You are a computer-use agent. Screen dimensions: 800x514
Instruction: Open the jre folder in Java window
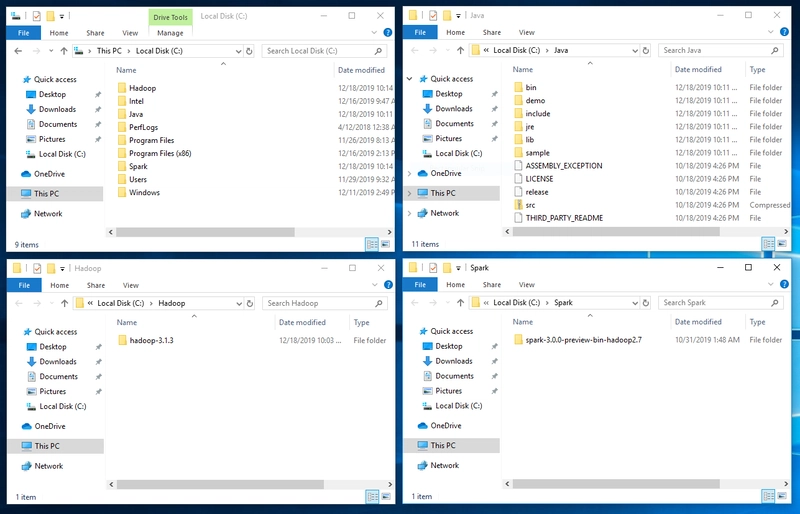[x=530, y=127]
